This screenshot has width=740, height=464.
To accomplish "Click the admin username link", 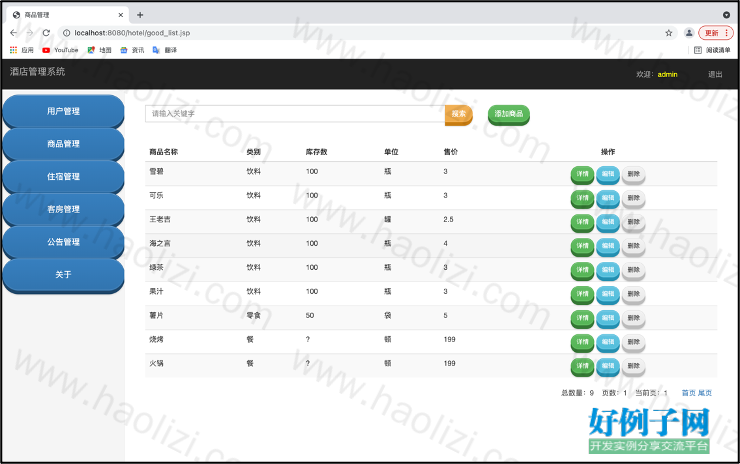I will point(667,74).
